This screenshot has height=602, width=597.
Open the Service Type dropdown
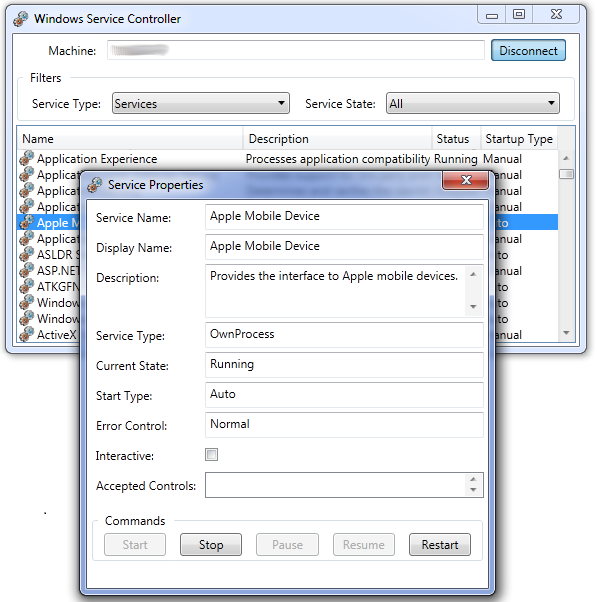200,103
